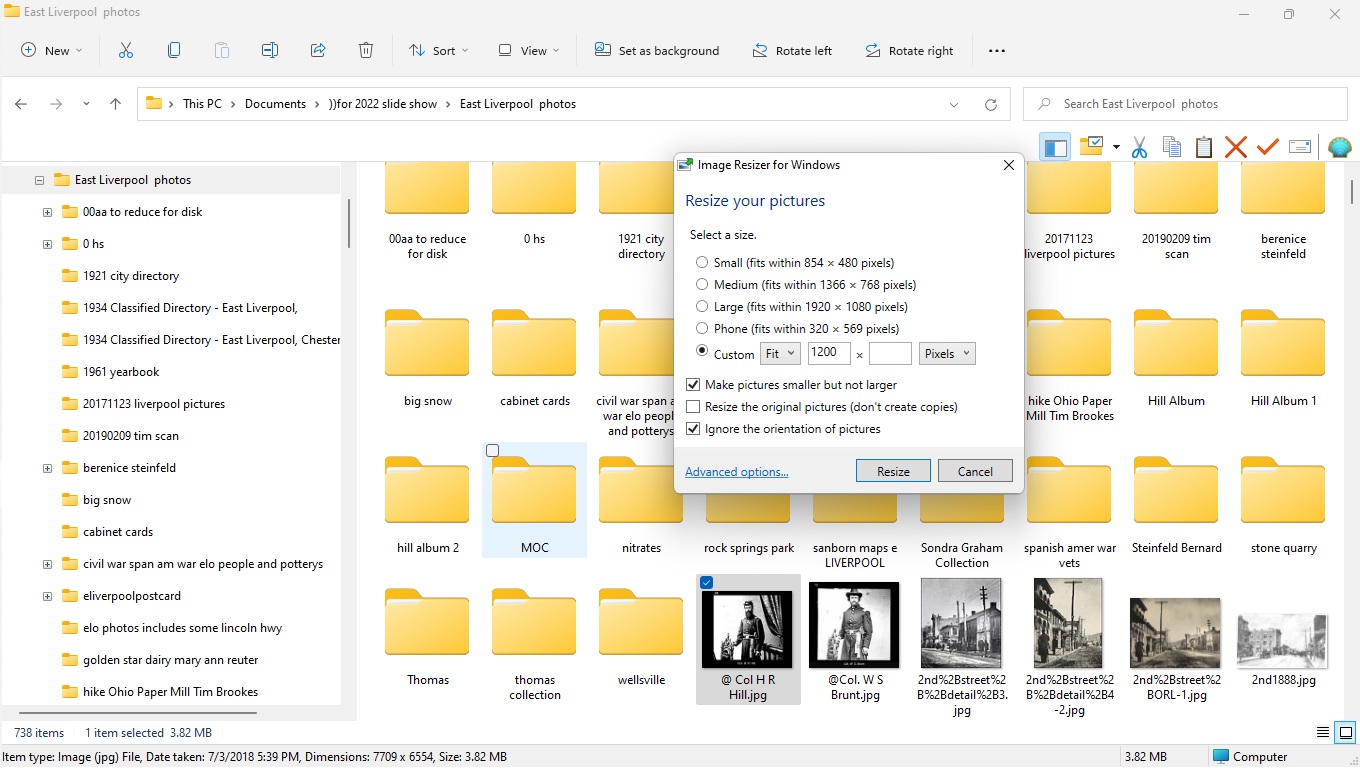This screenshot has height=768, width=1360.
Task: Click the clipboard paste icon in Classic toolbar
Action: 1204,148
